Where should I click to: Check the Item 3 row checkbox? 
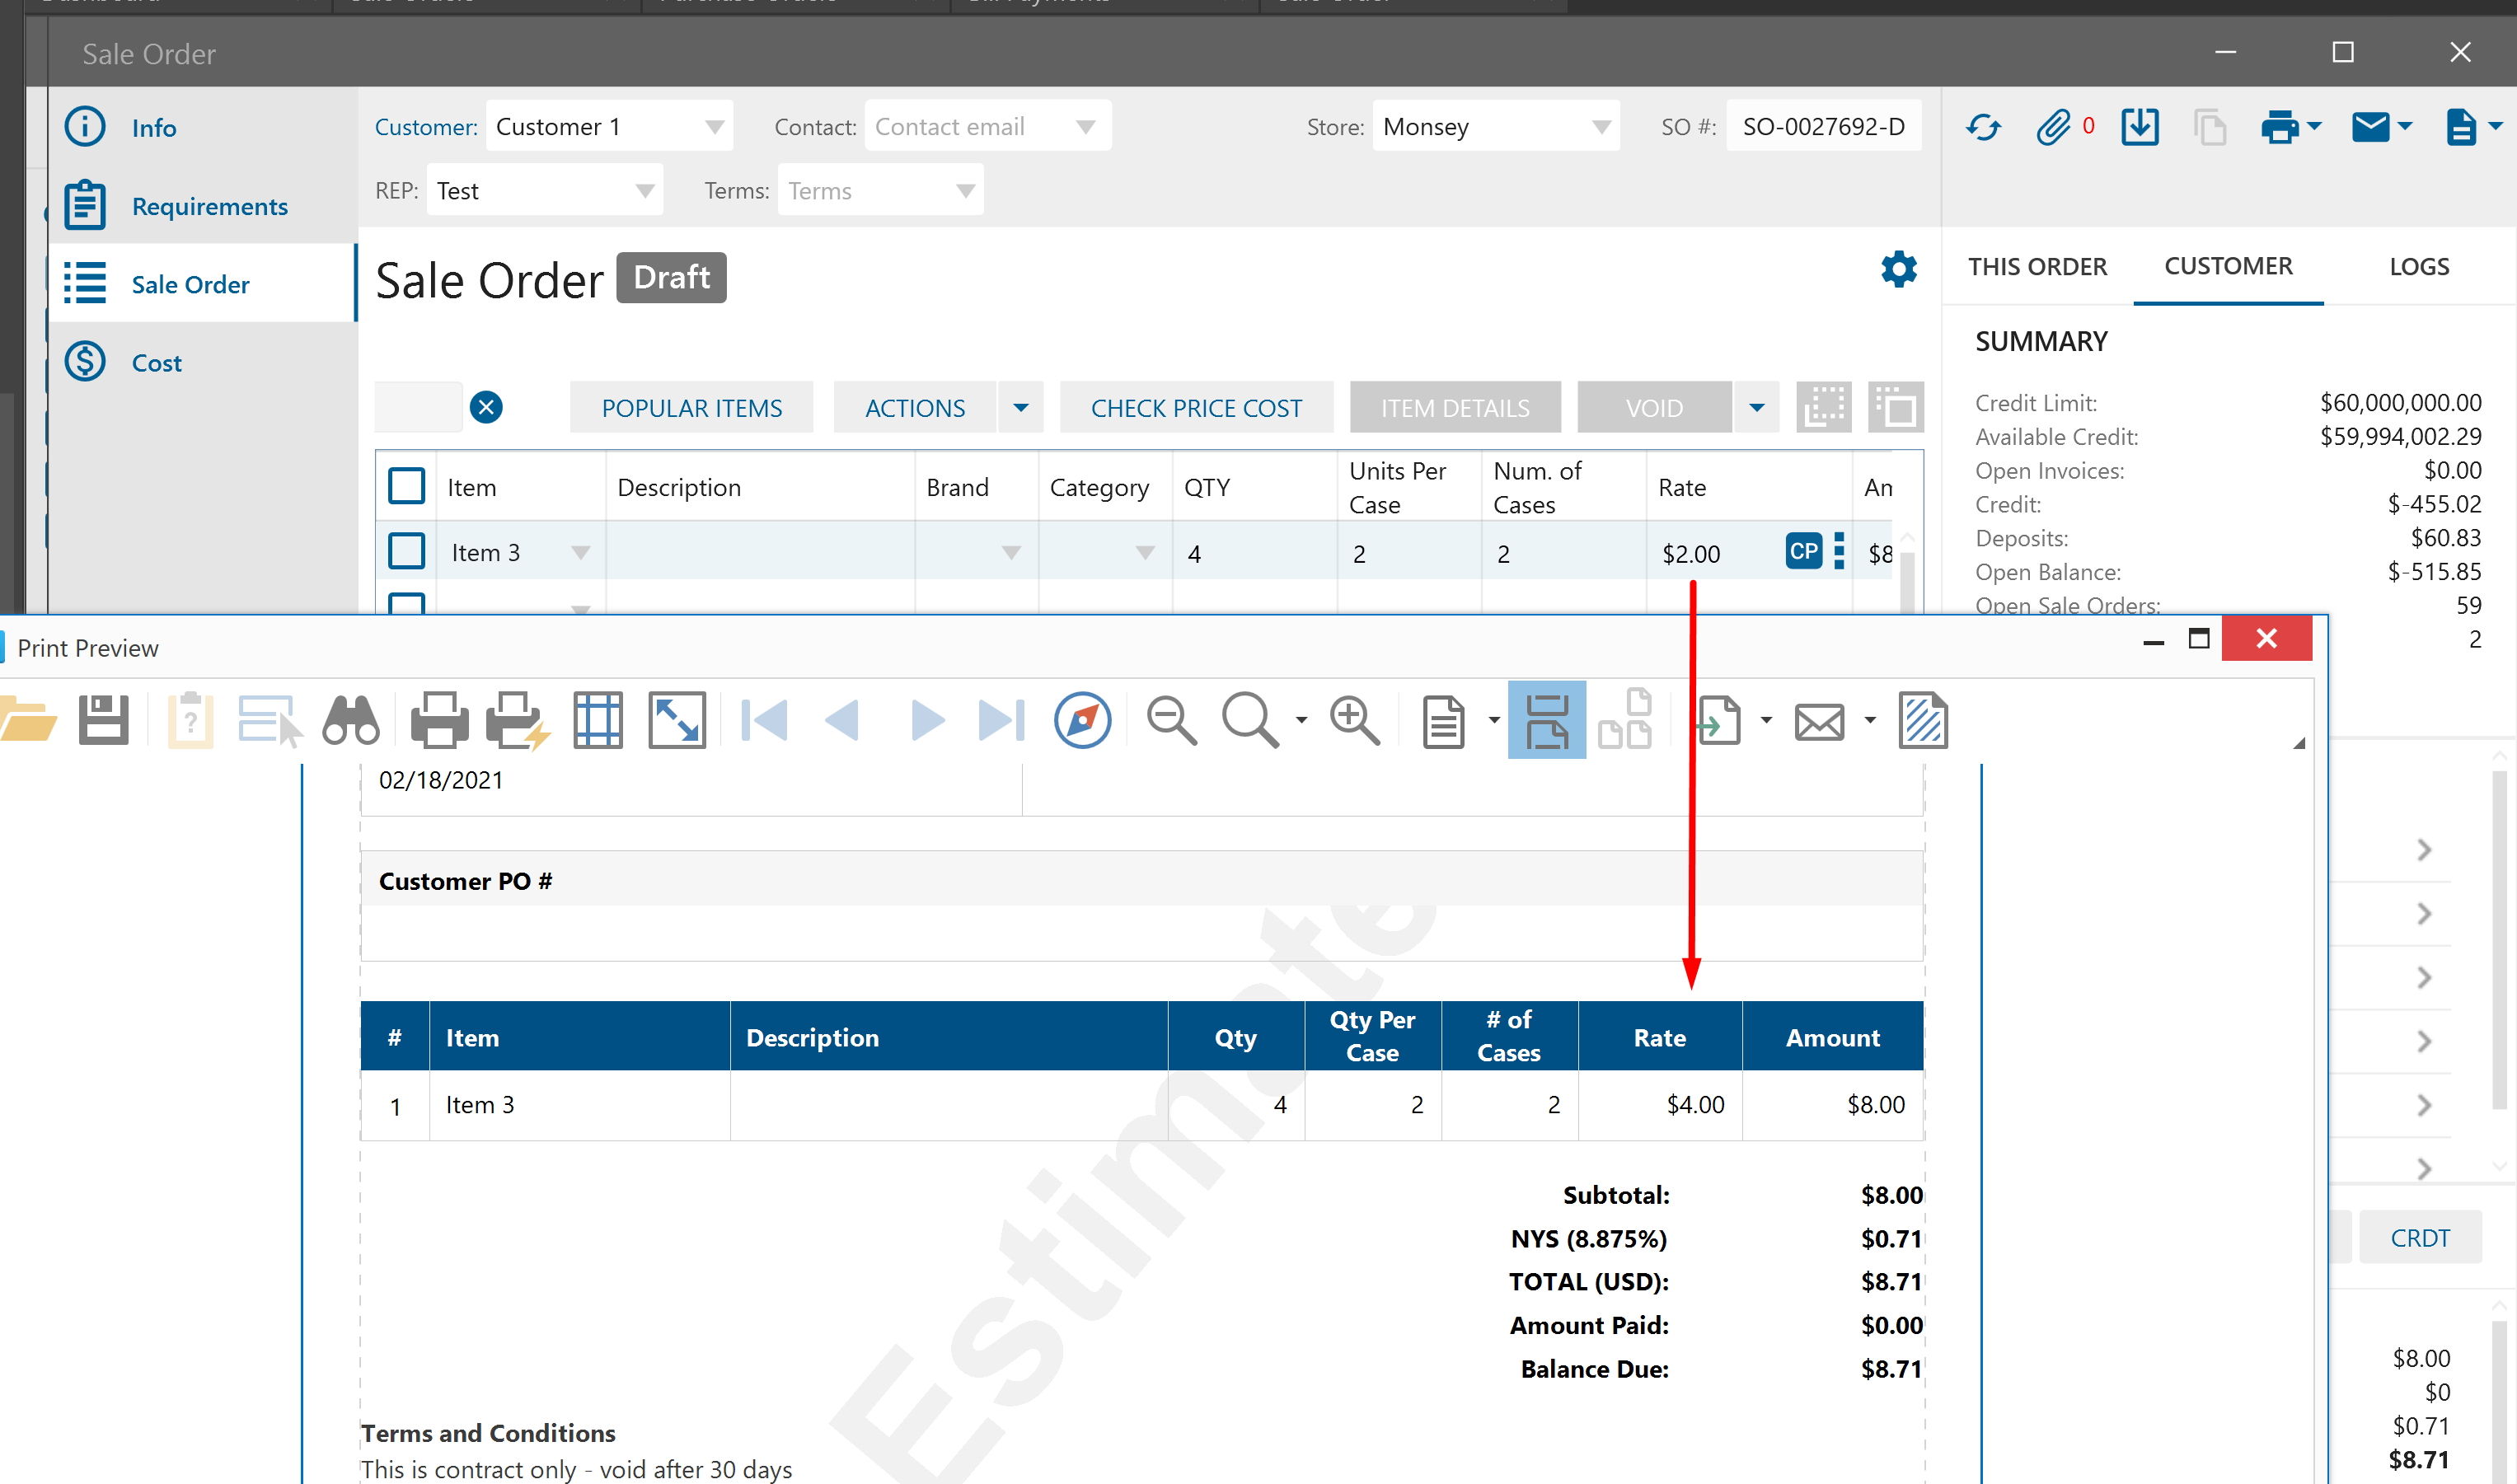407,551
